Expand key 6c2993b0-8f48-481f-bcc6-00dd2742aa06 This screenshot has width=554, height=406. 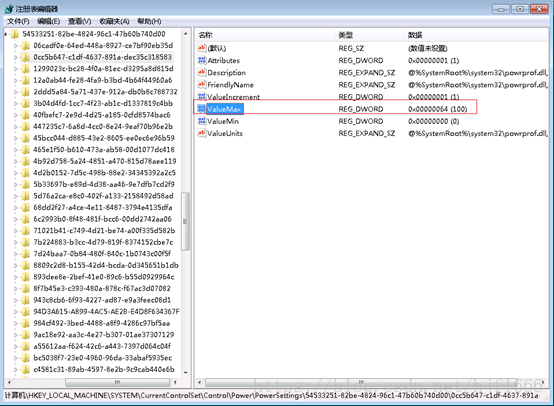[x=16, y=219]
